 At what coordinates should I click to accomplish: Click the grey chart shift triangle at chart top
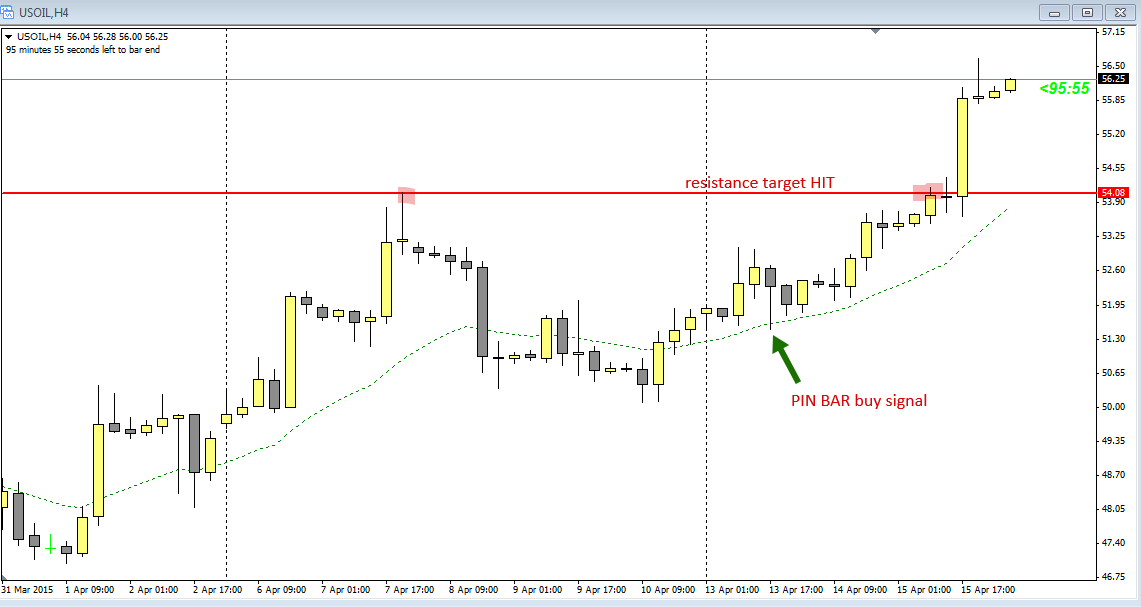coord(875,31)
